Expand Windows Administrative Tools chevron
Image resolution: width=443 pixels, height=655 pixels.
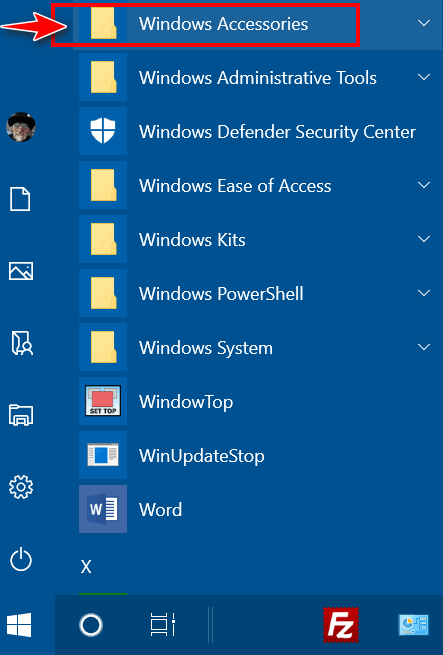pyautogui.click(x=424, y=77)
